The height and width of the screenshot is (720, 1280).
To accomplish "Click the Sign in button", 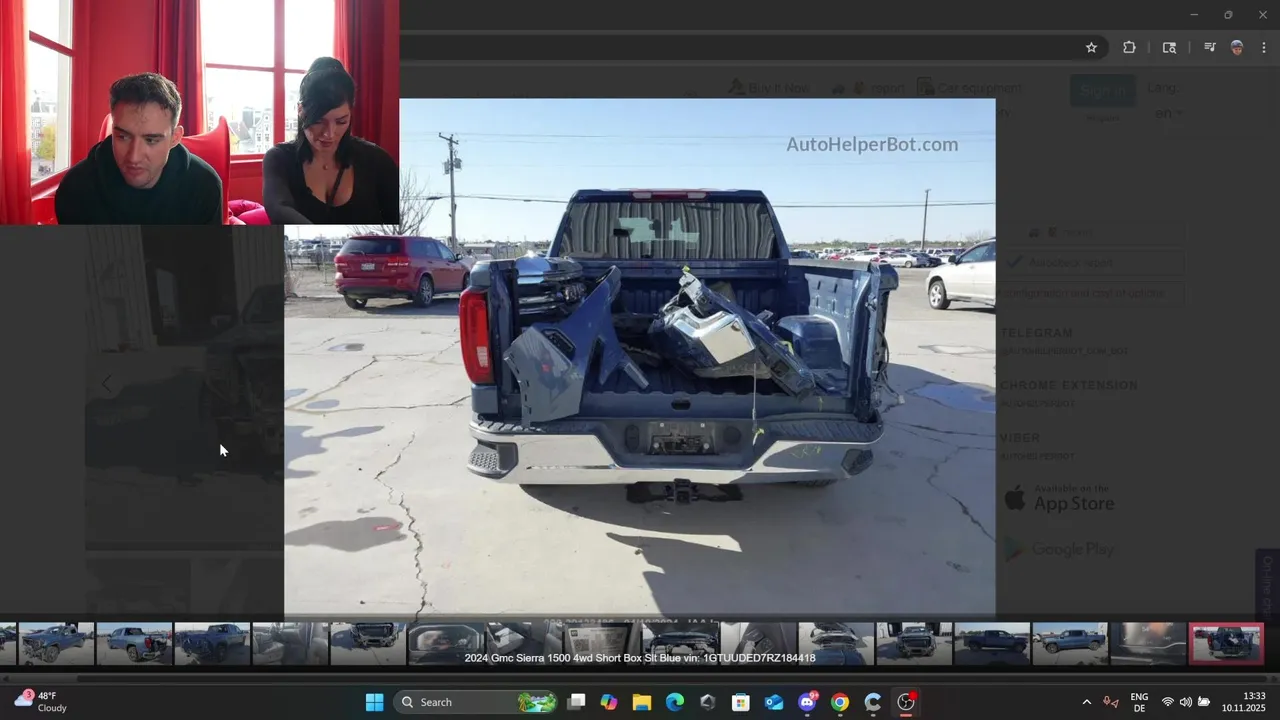I will pyautogui.click(x=1103, y=90).
